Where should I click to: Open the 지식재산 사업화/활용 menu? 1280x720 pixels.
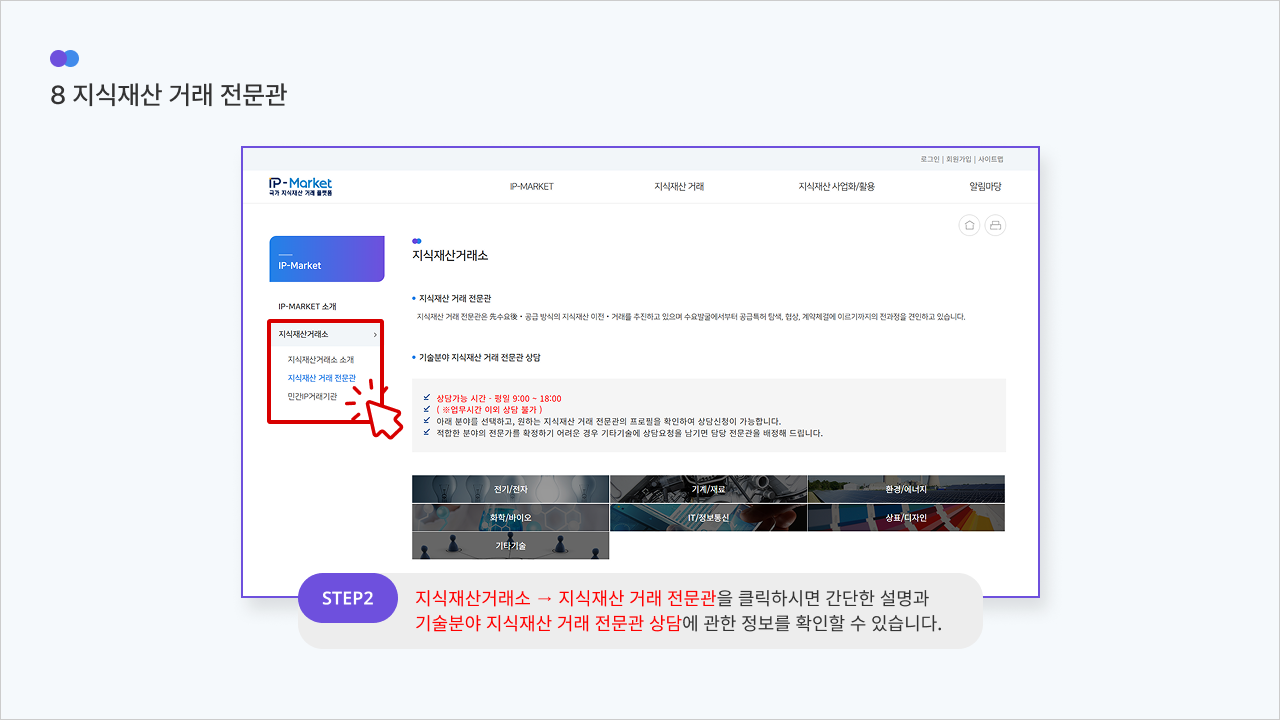tap(836, 186)
